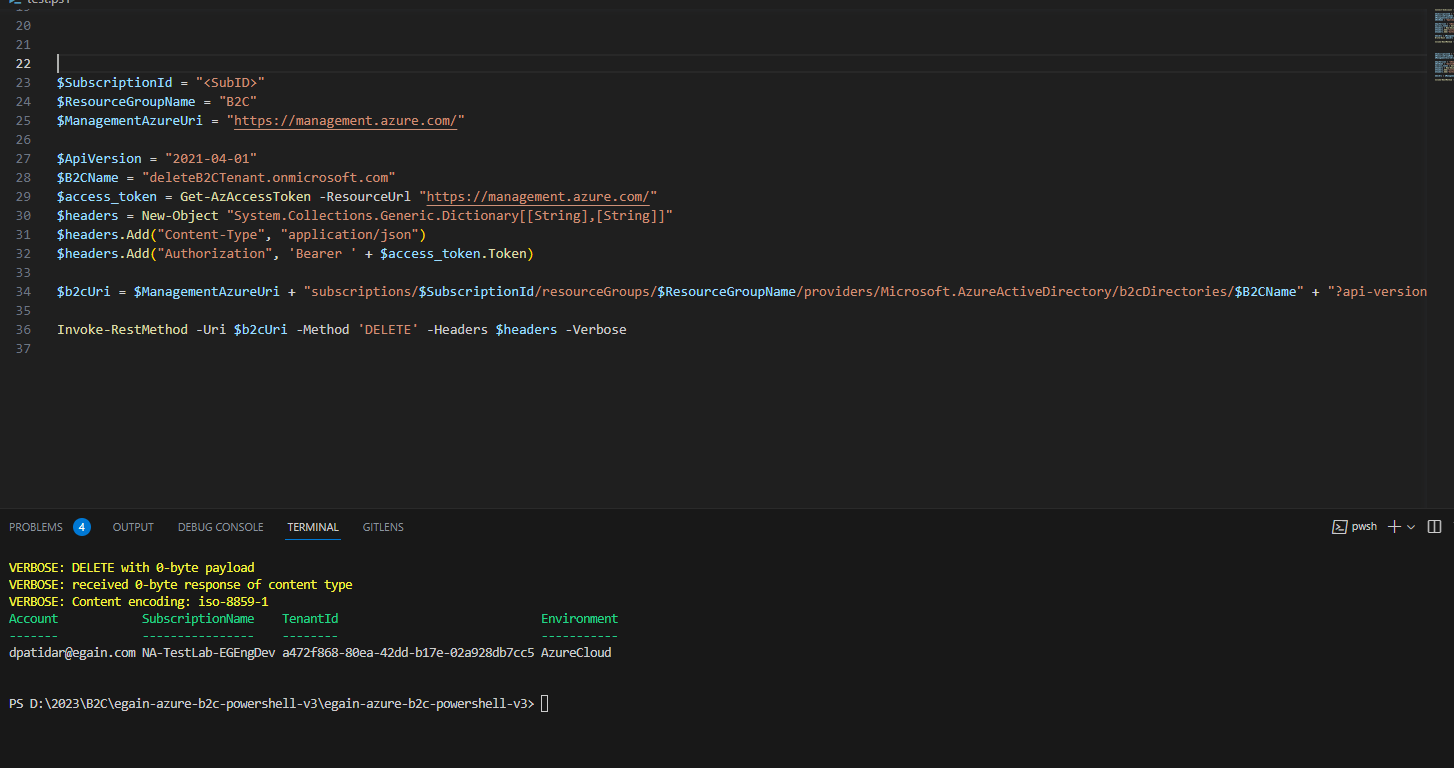Click Get-AzAccessToken command on line 29
Screen dimensions: 1454x768
pos(245,196)
